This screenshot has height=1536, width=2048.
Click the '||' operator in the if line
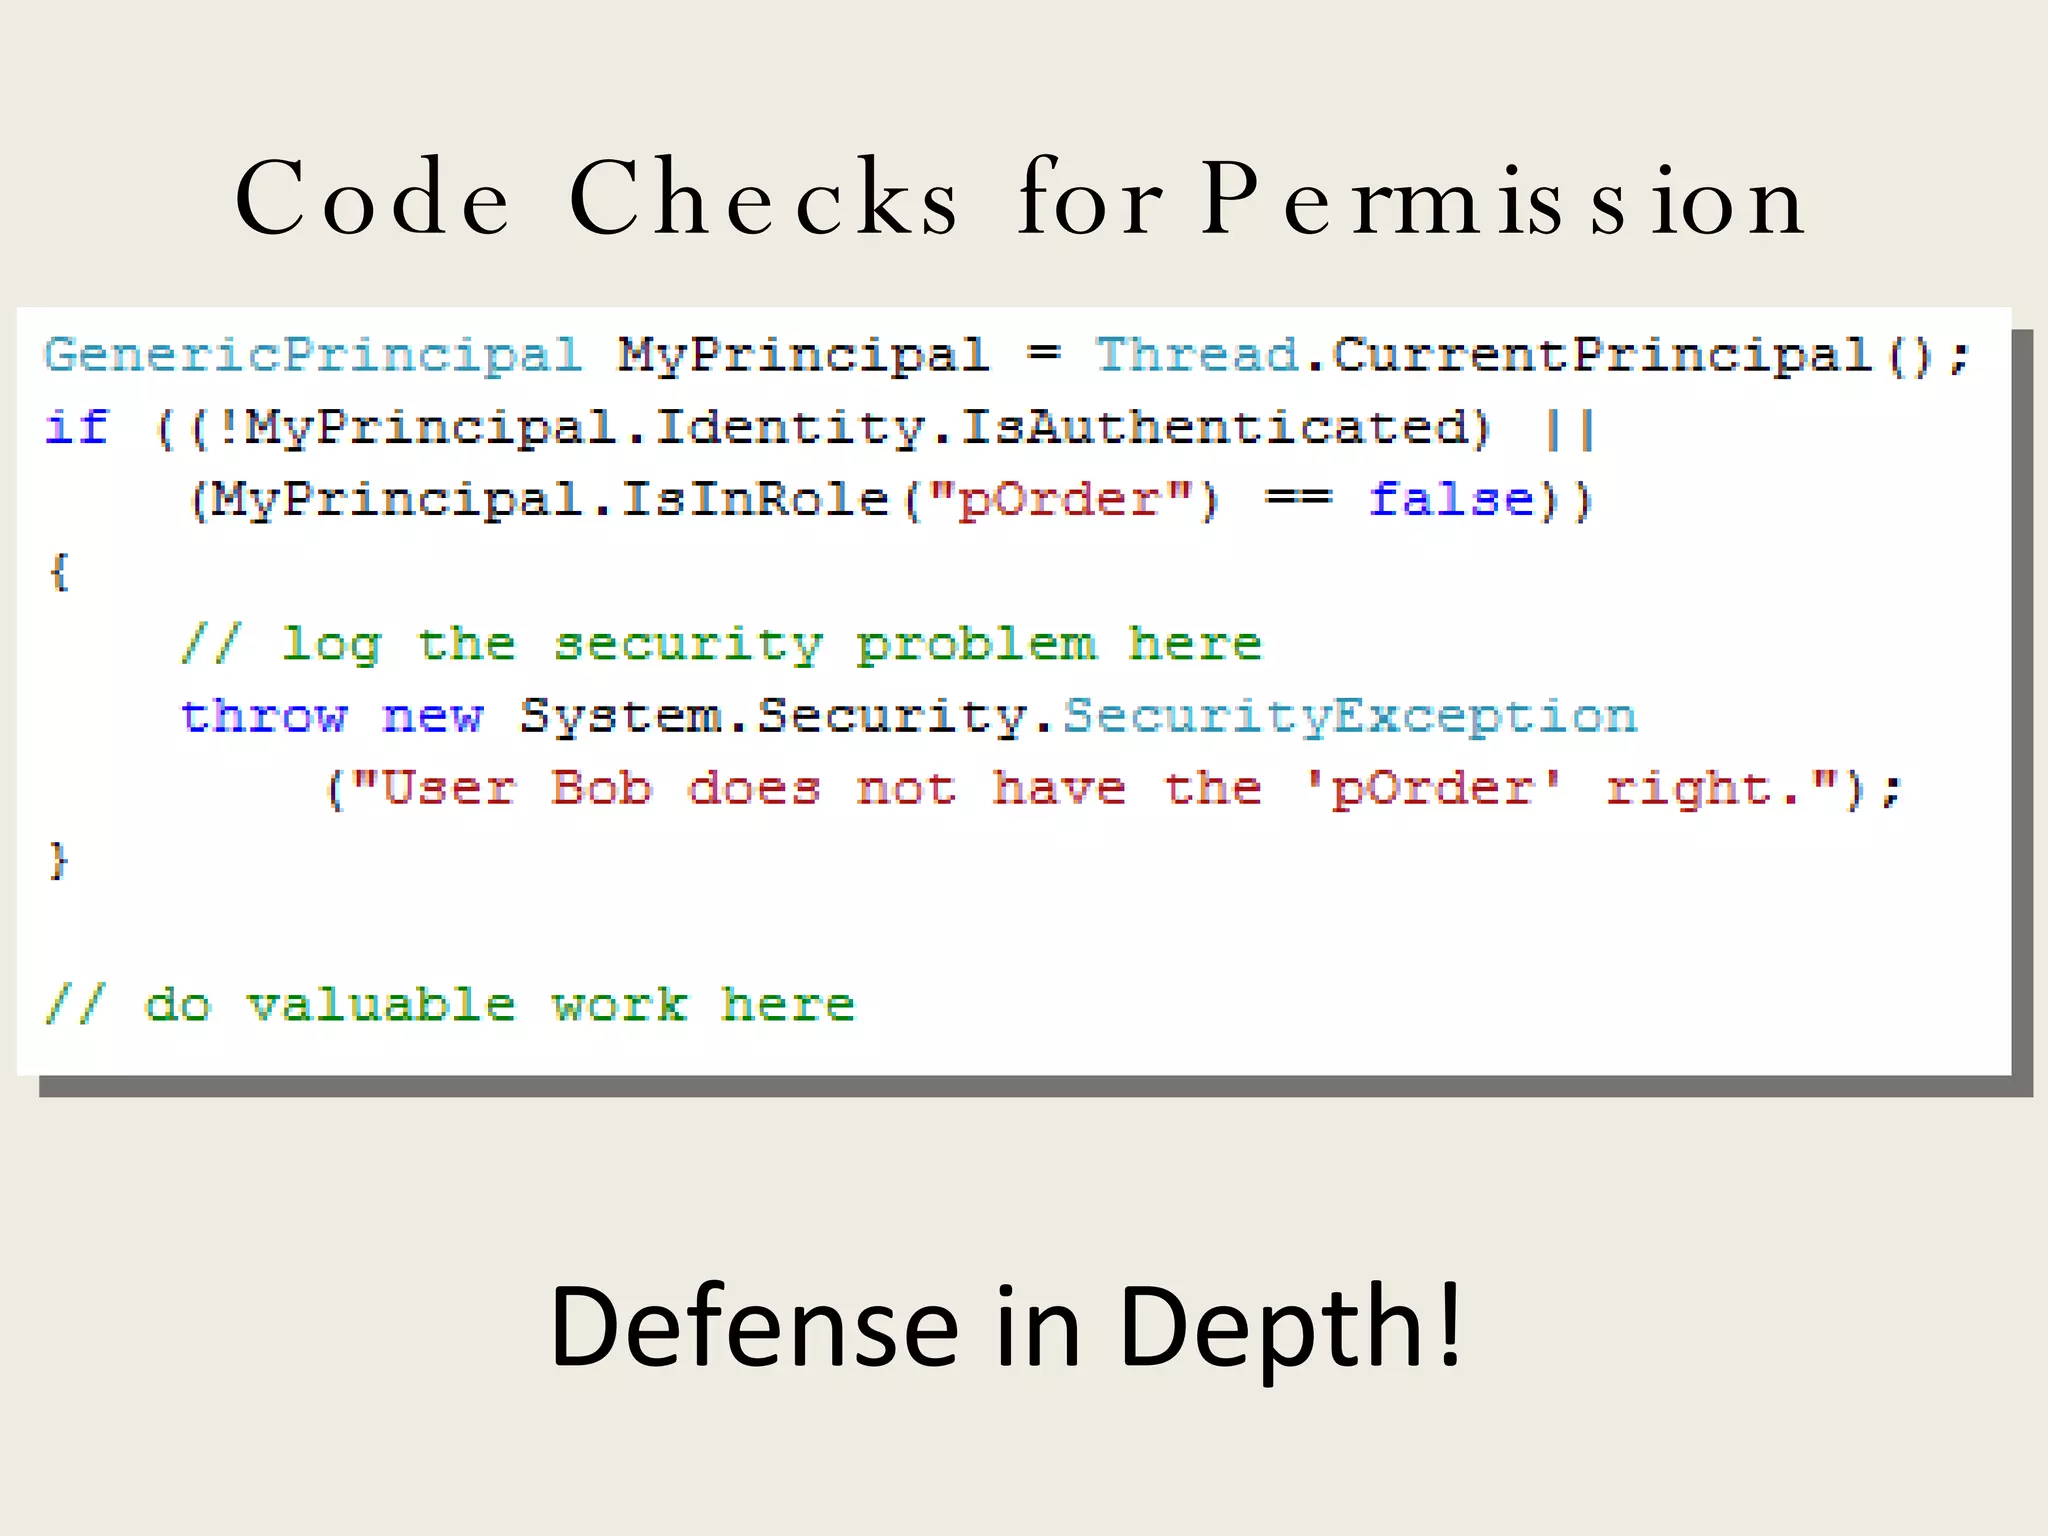coord(1570,429)
